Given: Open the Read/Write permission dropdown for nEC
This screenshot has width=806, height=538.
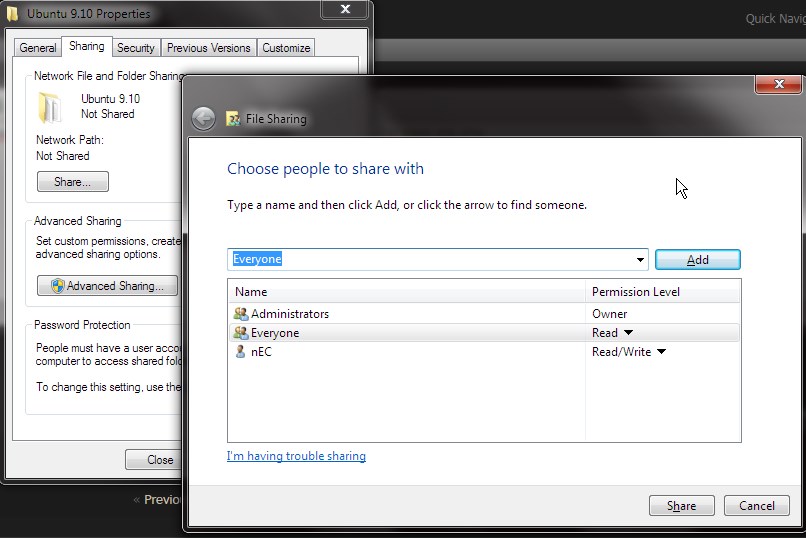Looking at the screenshot, I should [662, 351].
